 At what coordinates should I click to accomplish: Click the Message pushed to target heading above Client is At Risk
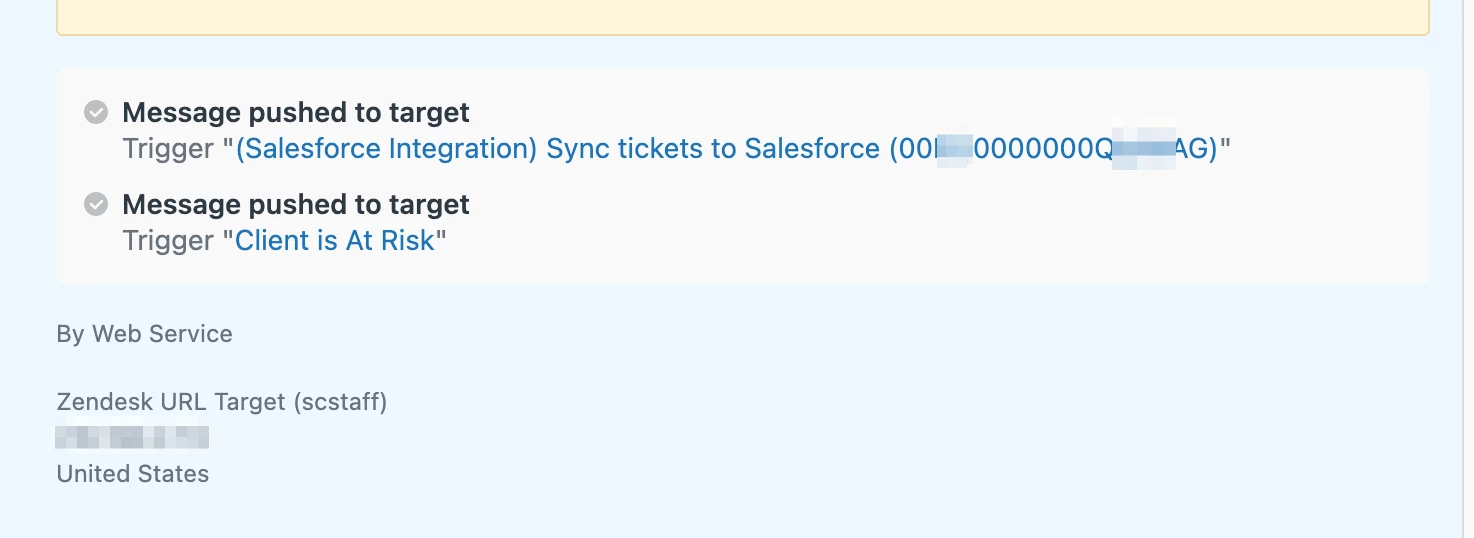pyautogui.click(x=296, y=204)
